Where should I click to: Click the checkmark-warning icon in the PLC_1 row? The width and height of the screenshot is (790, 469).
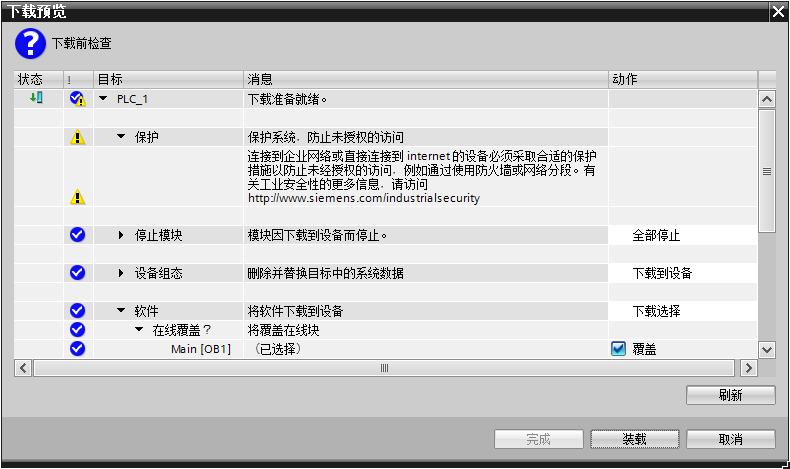(x=77, y=99)
